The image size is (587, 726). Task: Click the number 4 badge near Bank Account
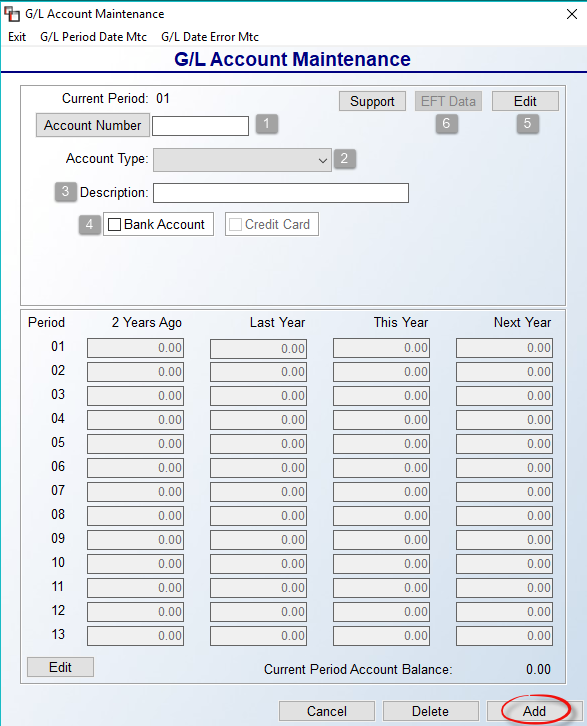pyautogui.click(x=89, y=225)
